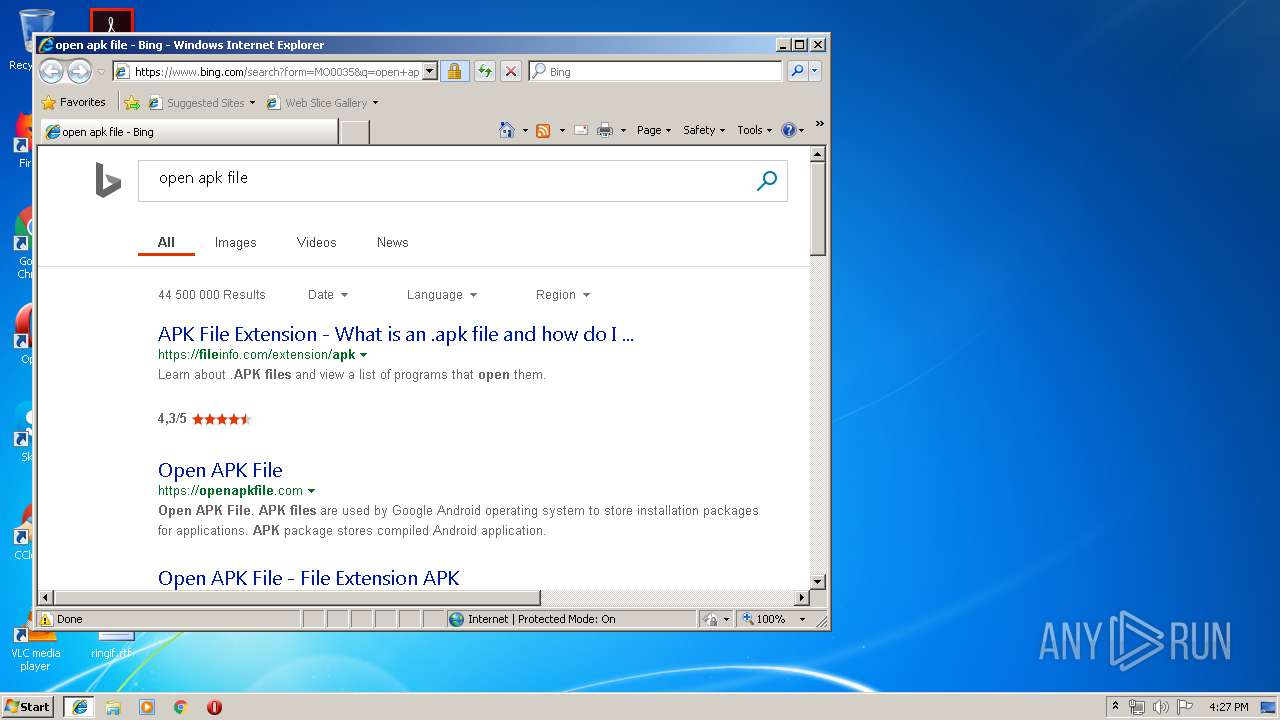Open the 'APK File Extension - What is' result
Viewport: 1280px width, 720px height.
point(396,334)
